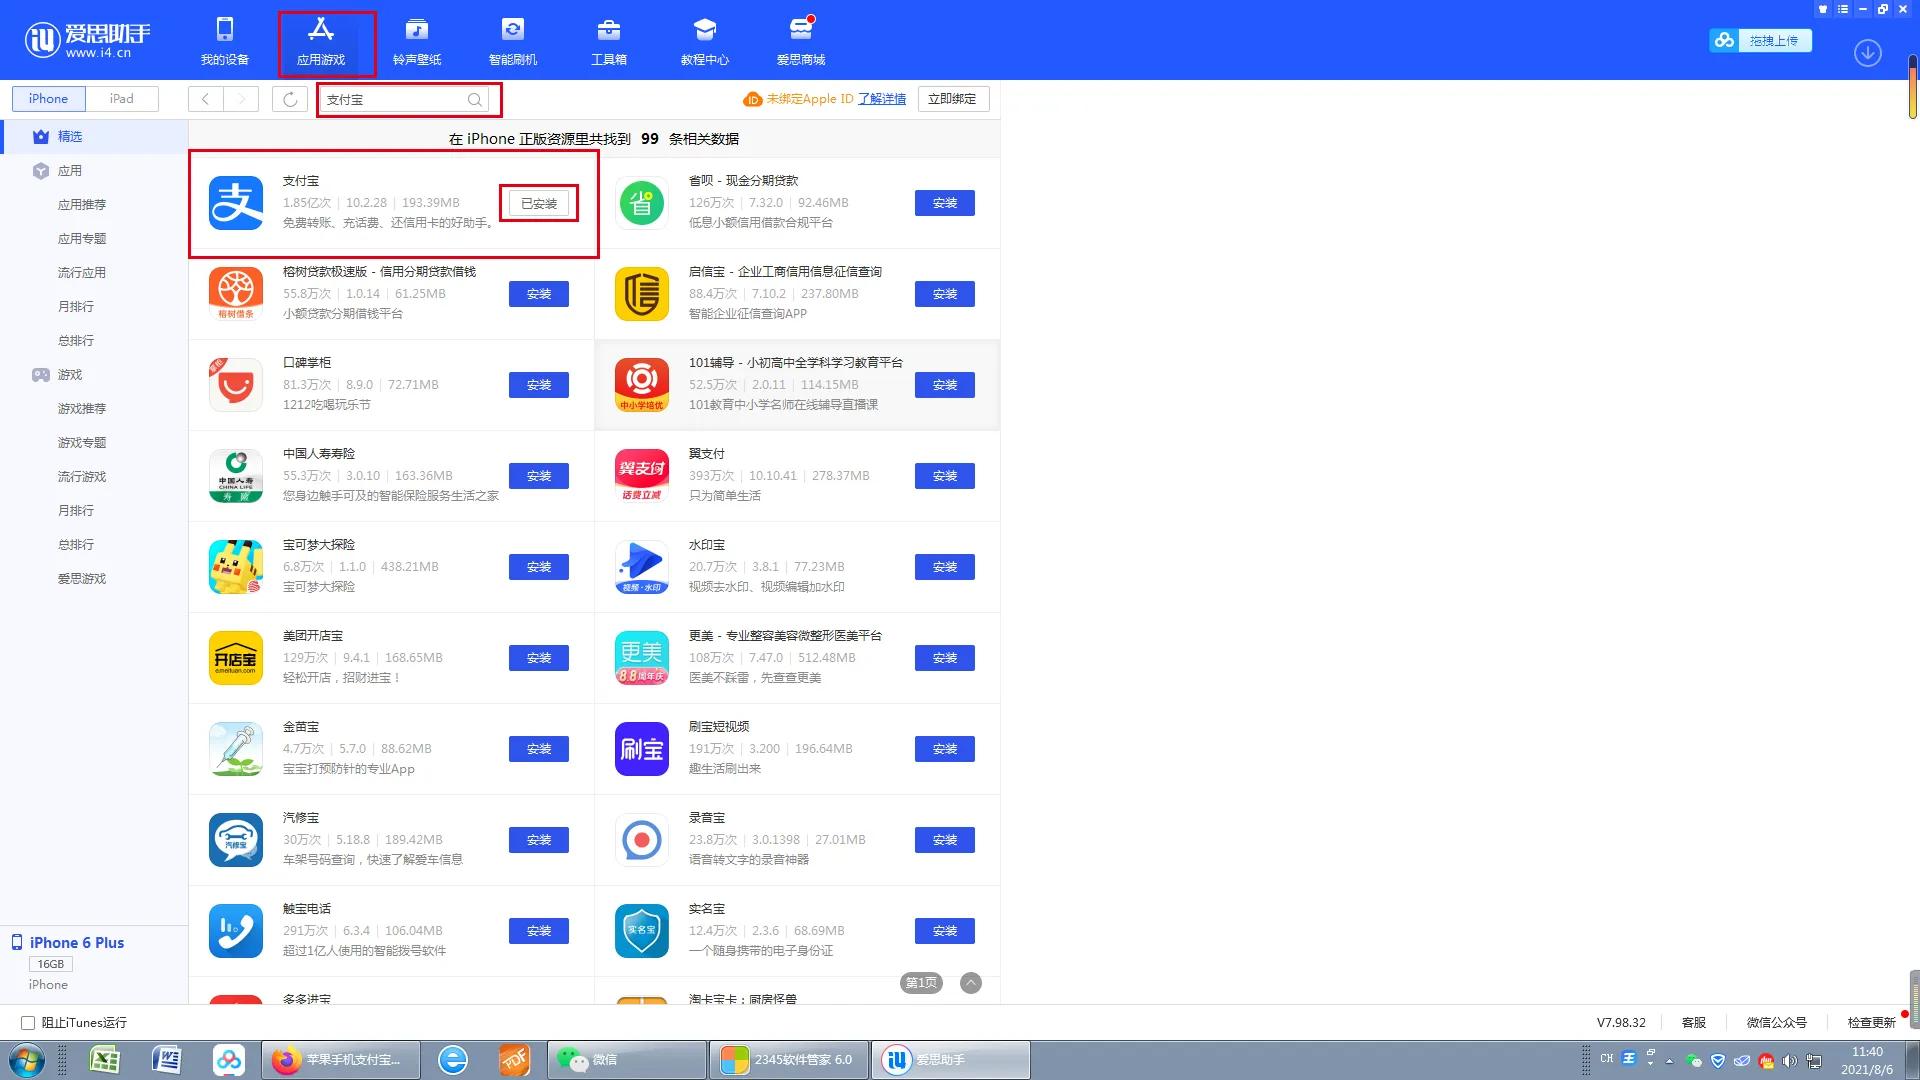
Task: Click the 中国人寿寿险 app icon
Action: (236, 476)
